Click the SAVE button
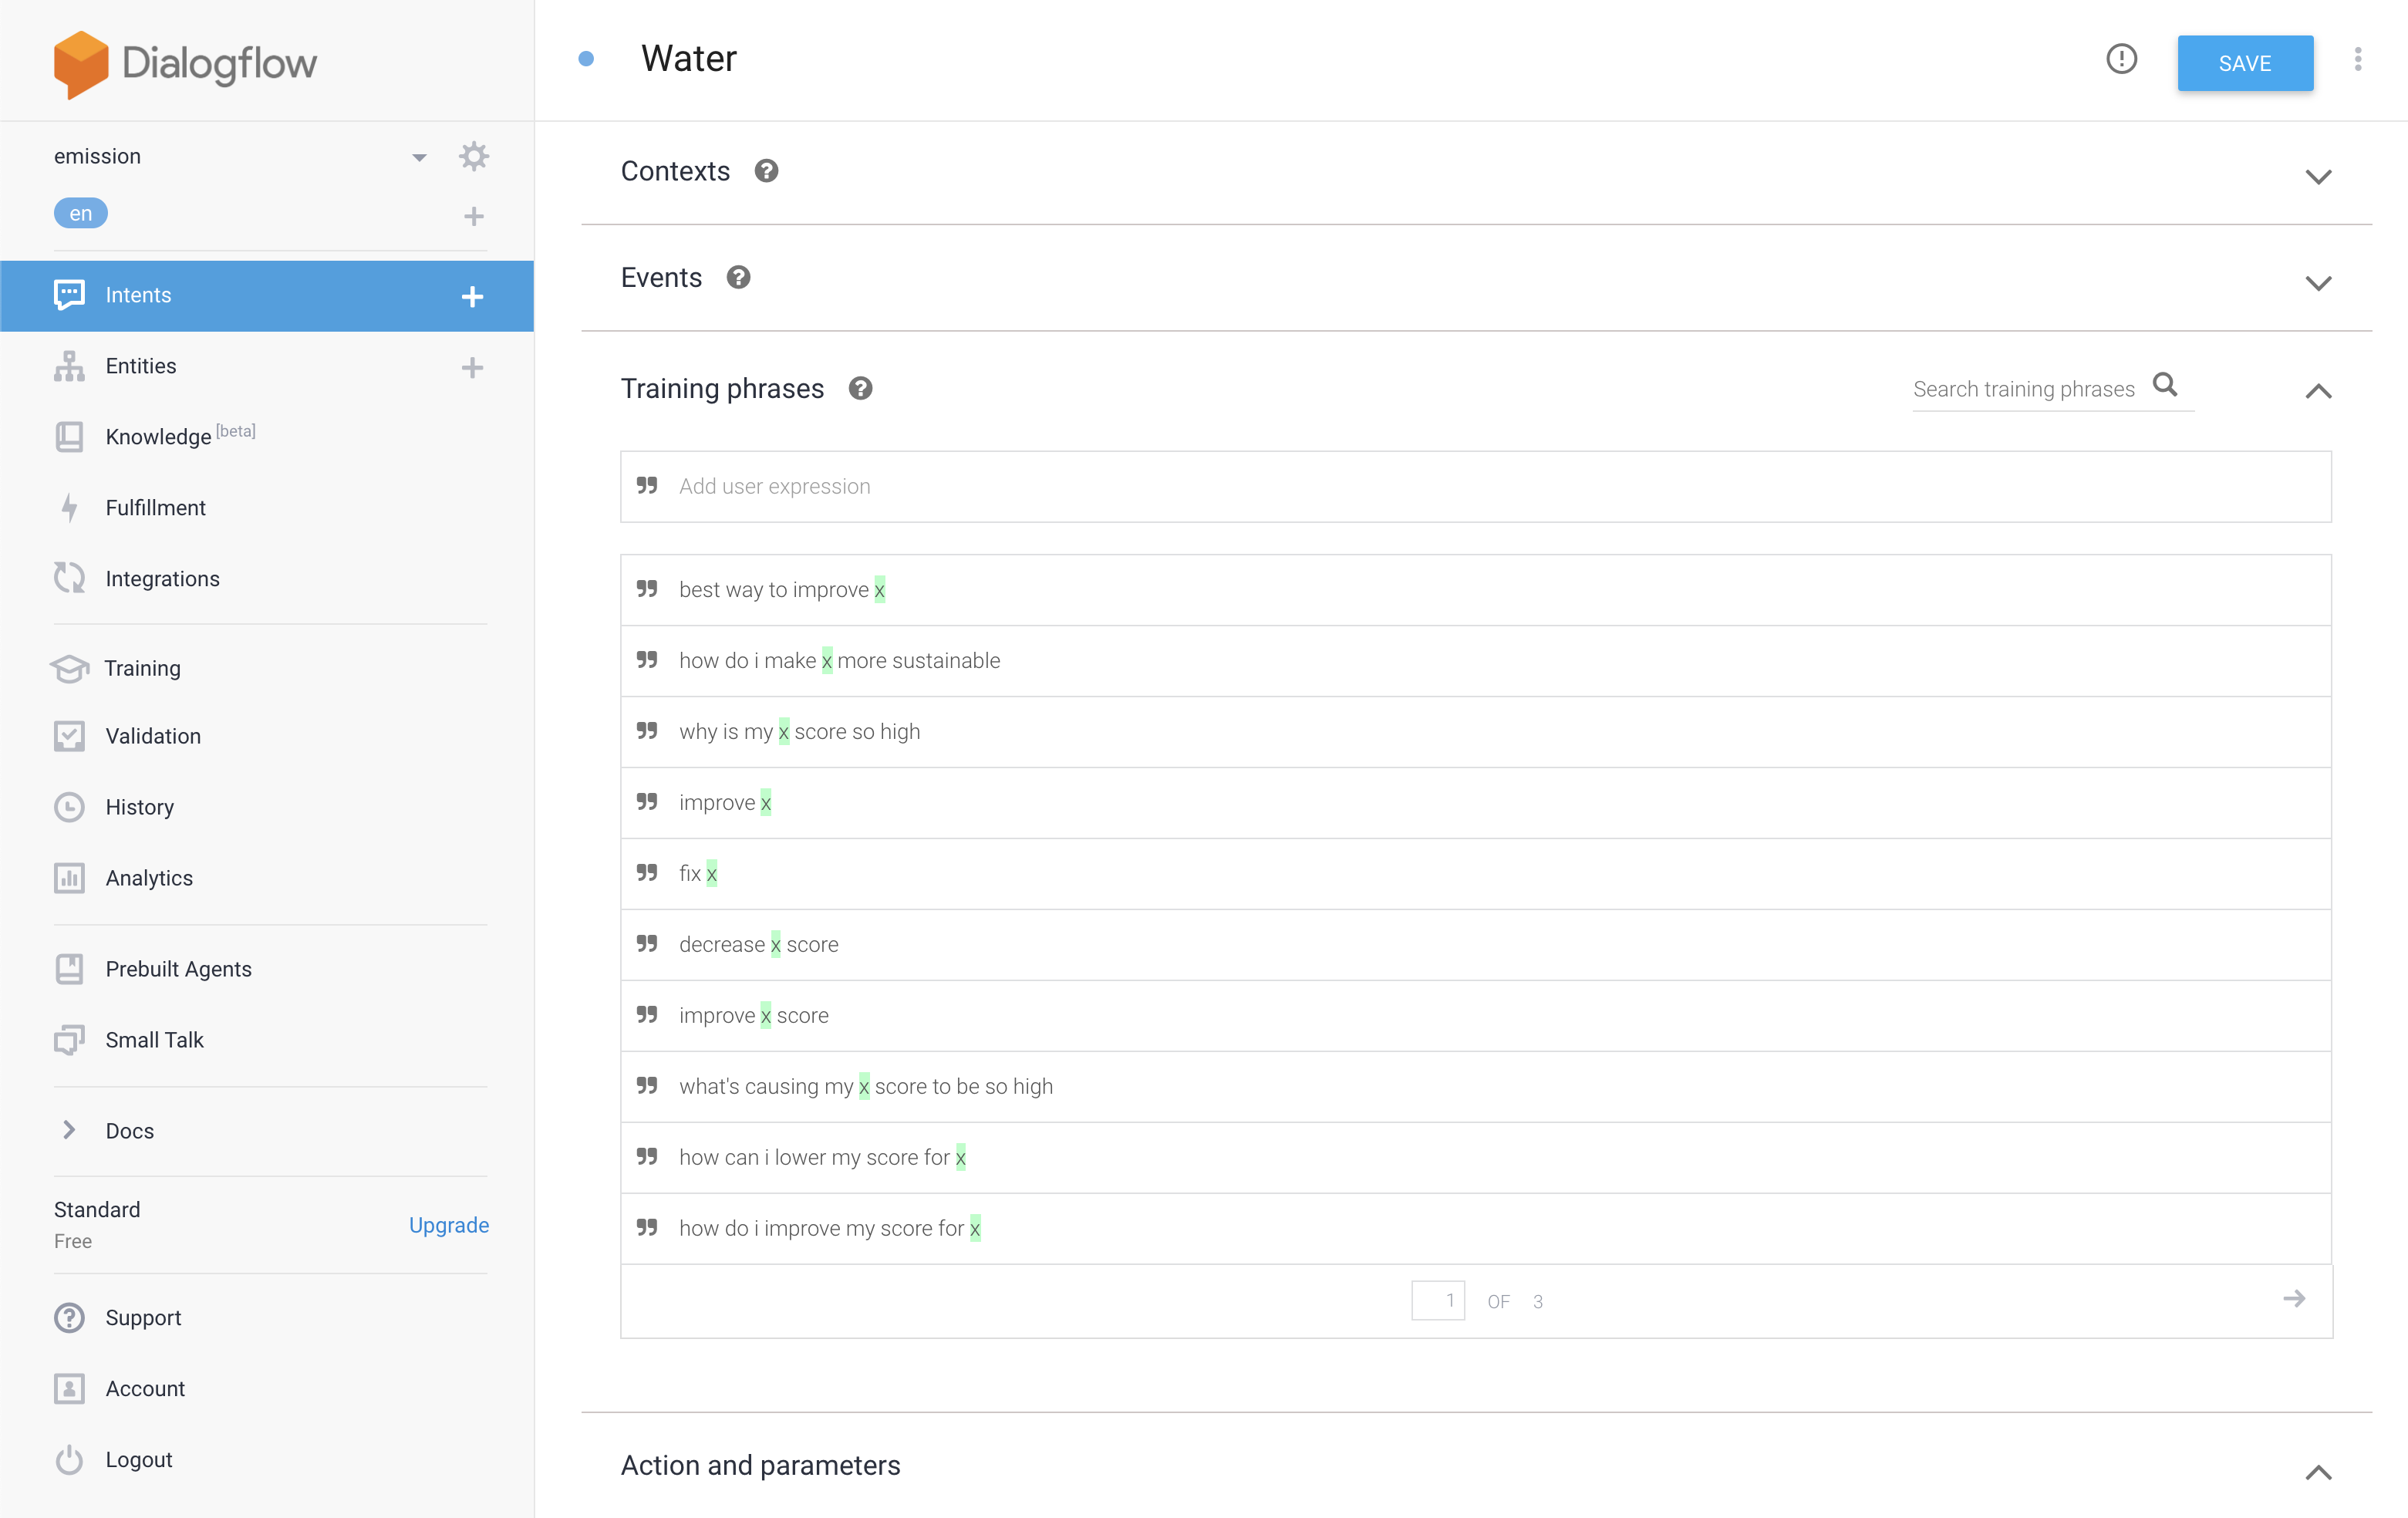This screenshot has width=2408, height=1518. [2244, 63]
